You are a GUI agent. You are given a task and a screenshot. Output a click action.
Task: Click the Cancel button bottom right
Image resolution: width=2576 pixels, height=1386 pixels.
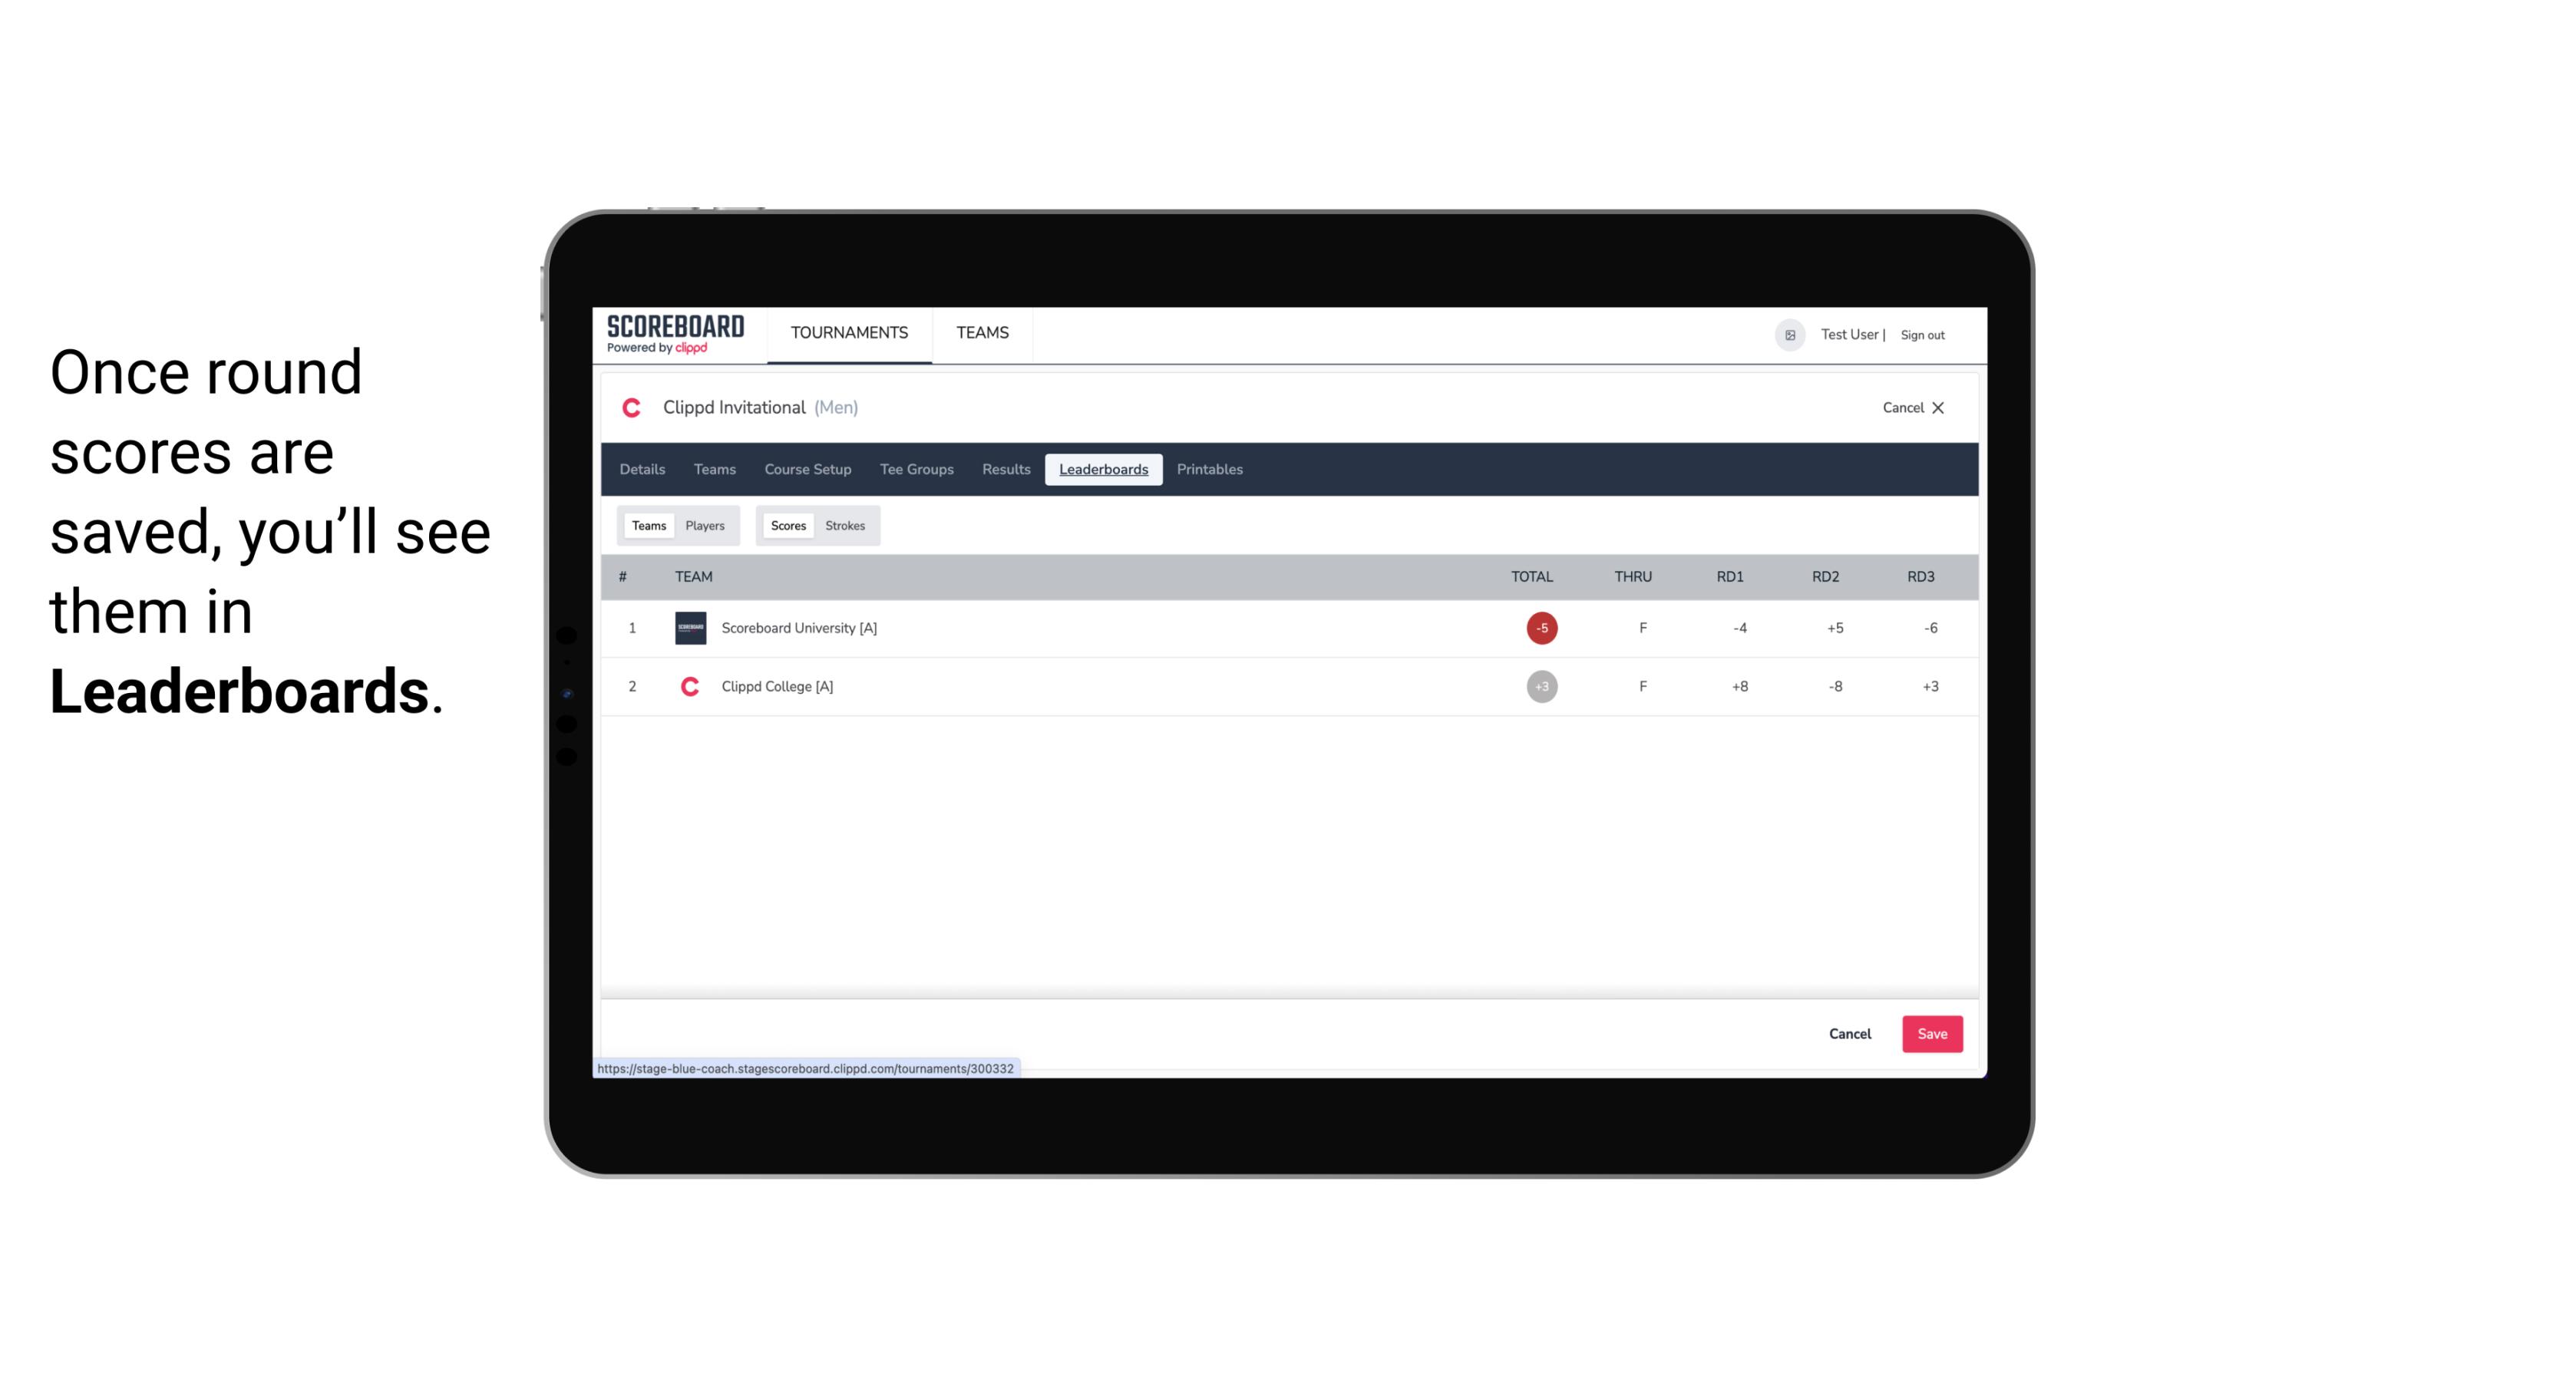click(1849, 1033)
